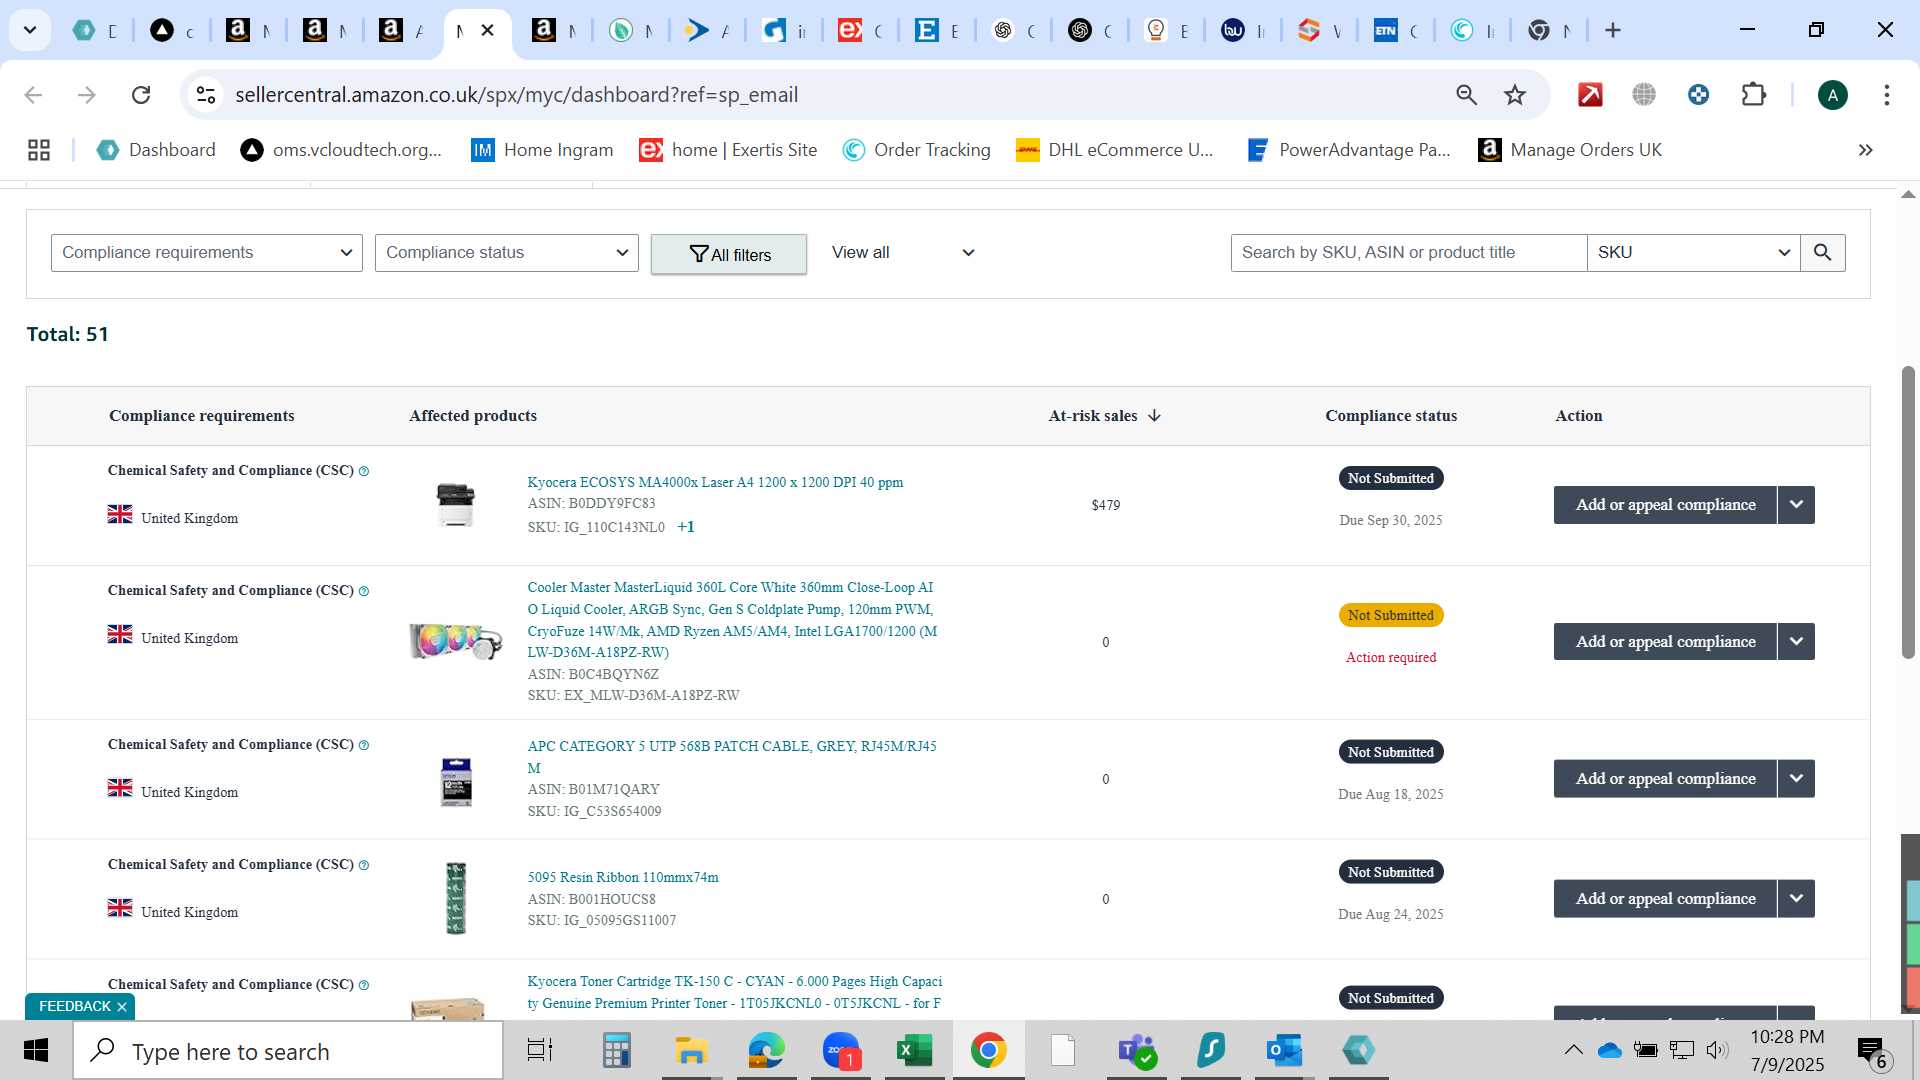Open the PowerAdvantage bookmark
Screen dimensions: 1920x1080
[x=1349, y=150]
